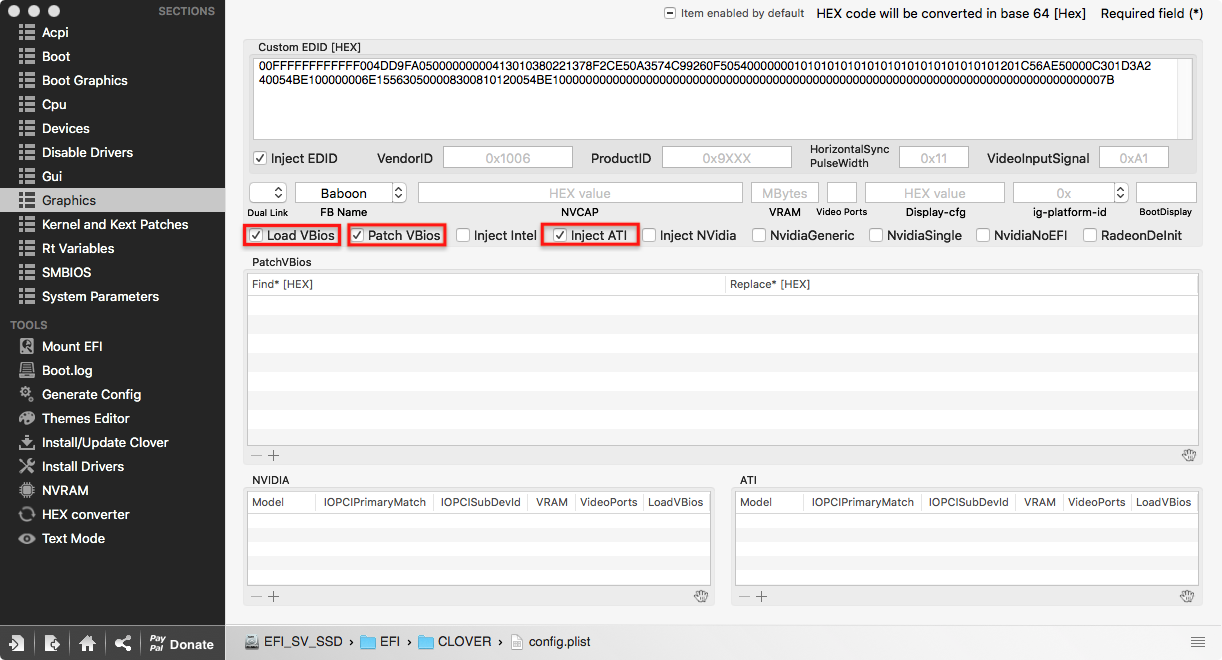
Task: Click the PatchVBios table hand icon
Action: click(1188, 455)
